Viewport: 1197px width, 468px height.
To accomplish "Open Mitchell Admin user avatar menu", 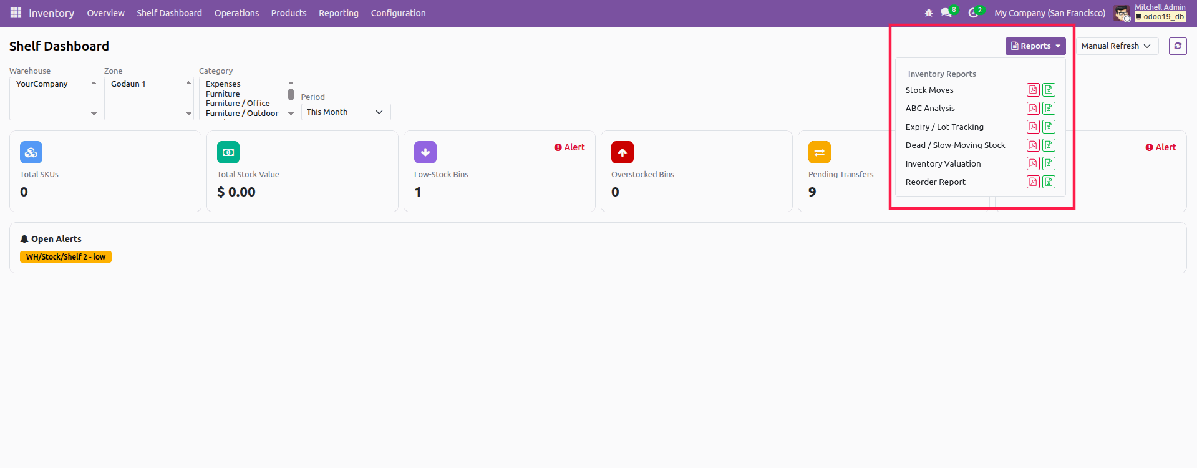I will tap(1121, 13).
